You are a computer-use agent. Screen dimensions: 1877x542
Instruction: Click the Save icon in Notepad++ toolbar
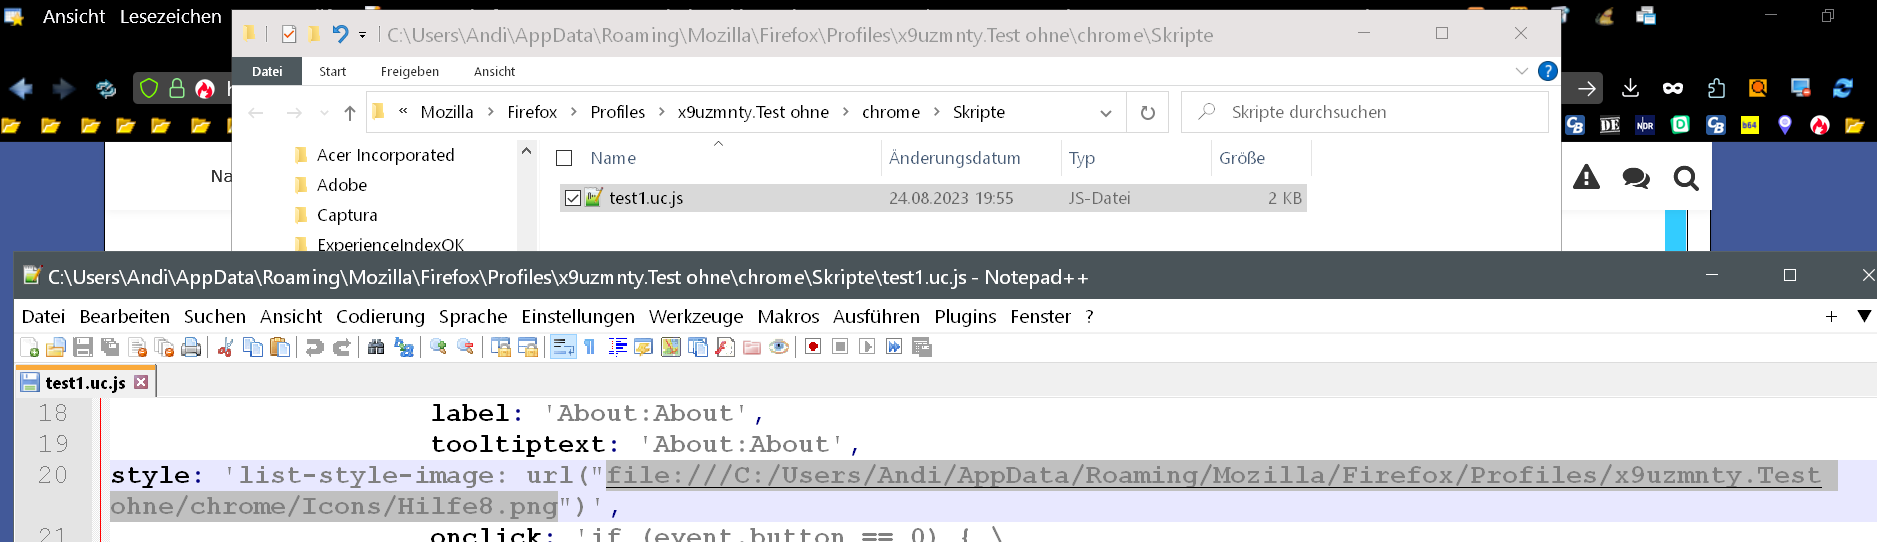pos(83,347)
